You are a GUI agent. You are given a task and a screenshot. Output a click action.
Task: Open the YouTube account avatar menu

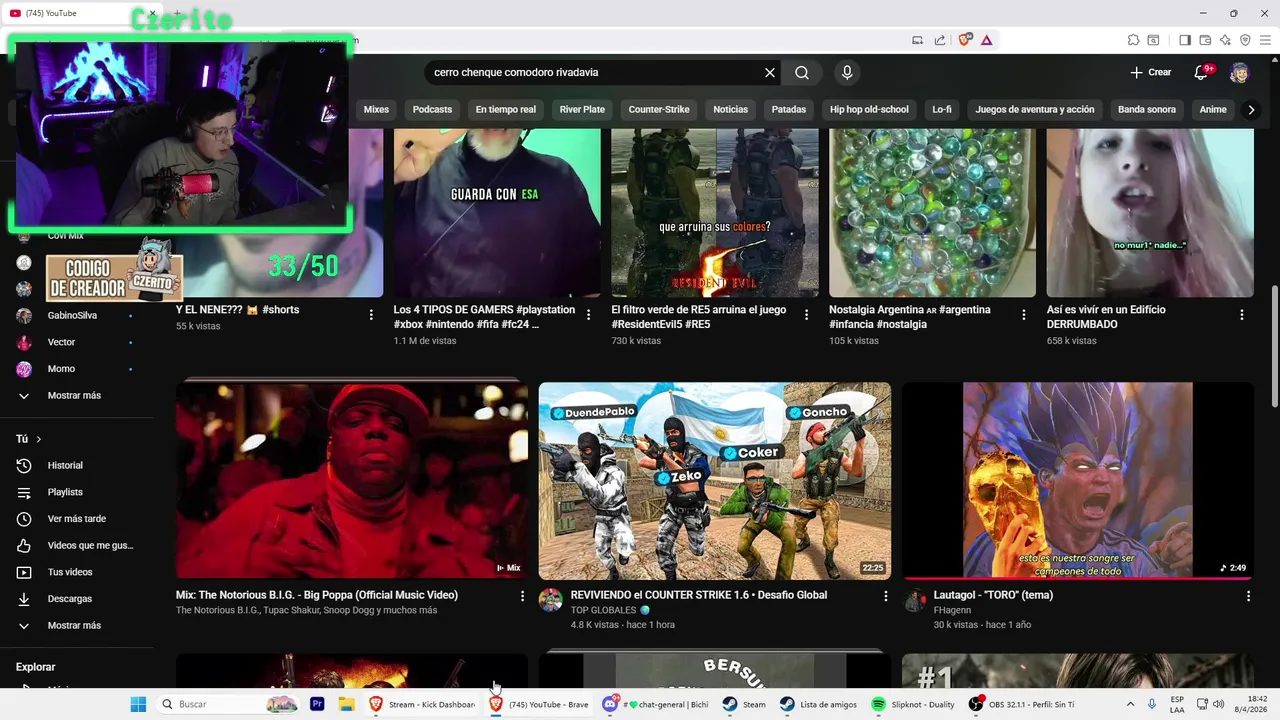click(x=1239, y=72)
